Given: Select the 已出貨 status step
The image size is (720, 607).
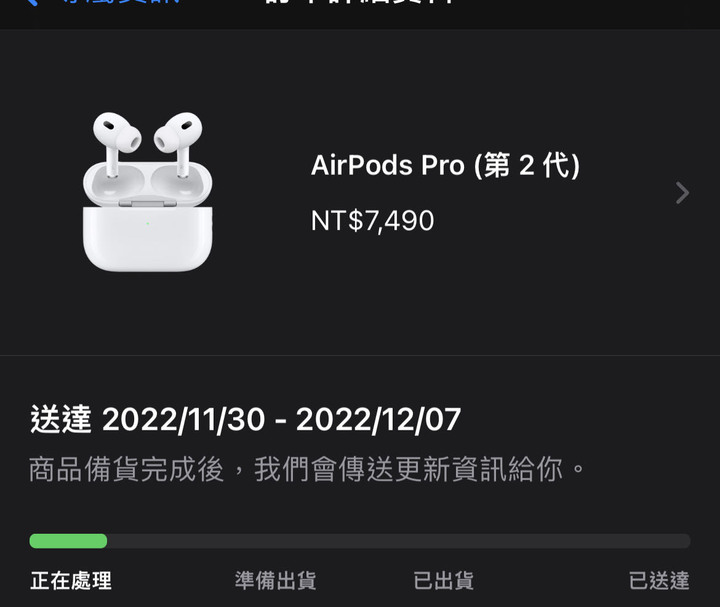Looking at the screenshot, I should (443, 580).
